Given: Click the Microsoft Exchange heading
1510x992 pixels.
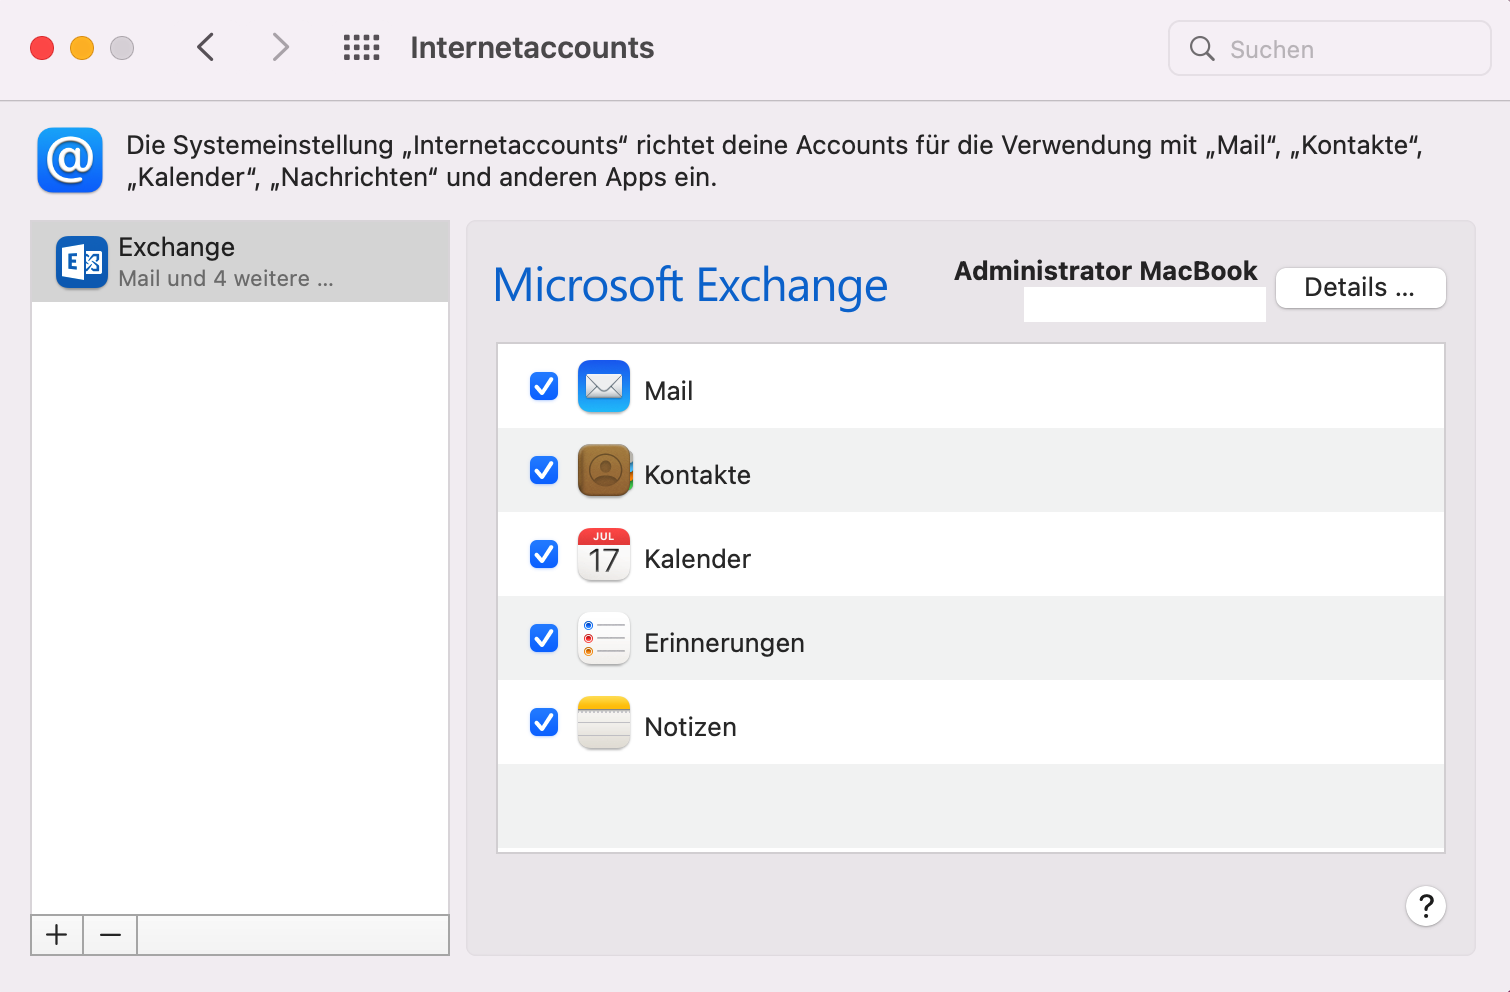Looking at the screenshot, I should tap(691, 285).
